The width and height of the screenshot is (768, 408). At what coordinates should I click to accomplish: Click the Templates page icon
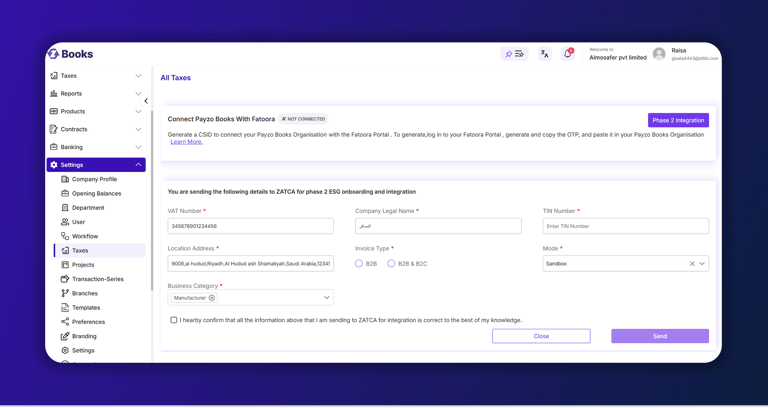click(65, 308)
